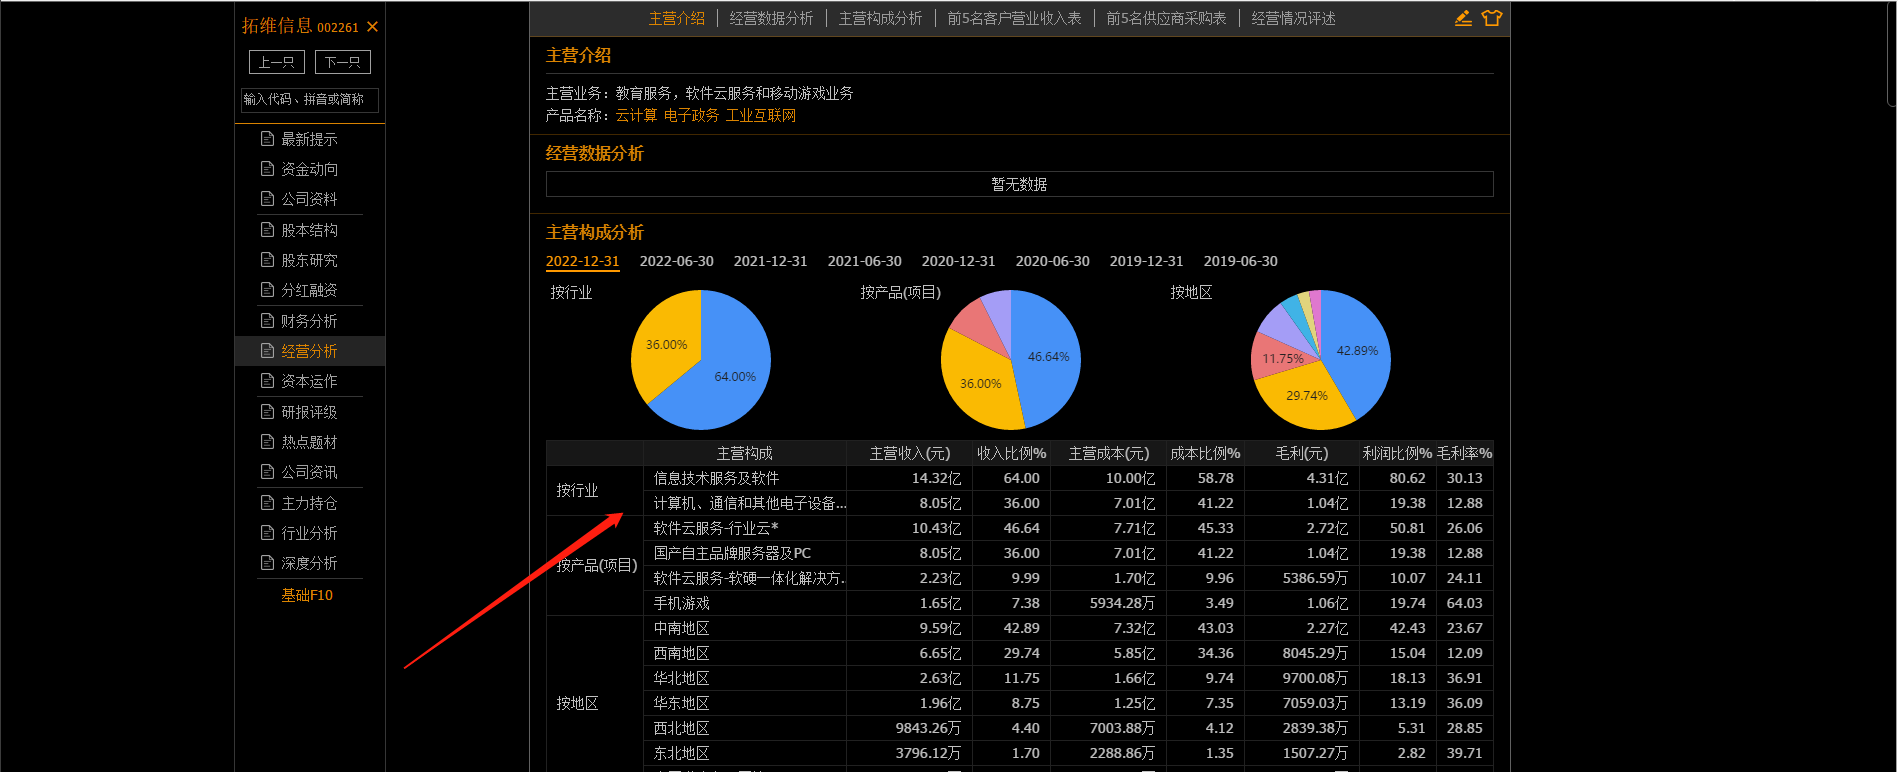This screenshot has width=1898, height=772.
Task: Select the 2021-12-31 report period
Action: 770,261
